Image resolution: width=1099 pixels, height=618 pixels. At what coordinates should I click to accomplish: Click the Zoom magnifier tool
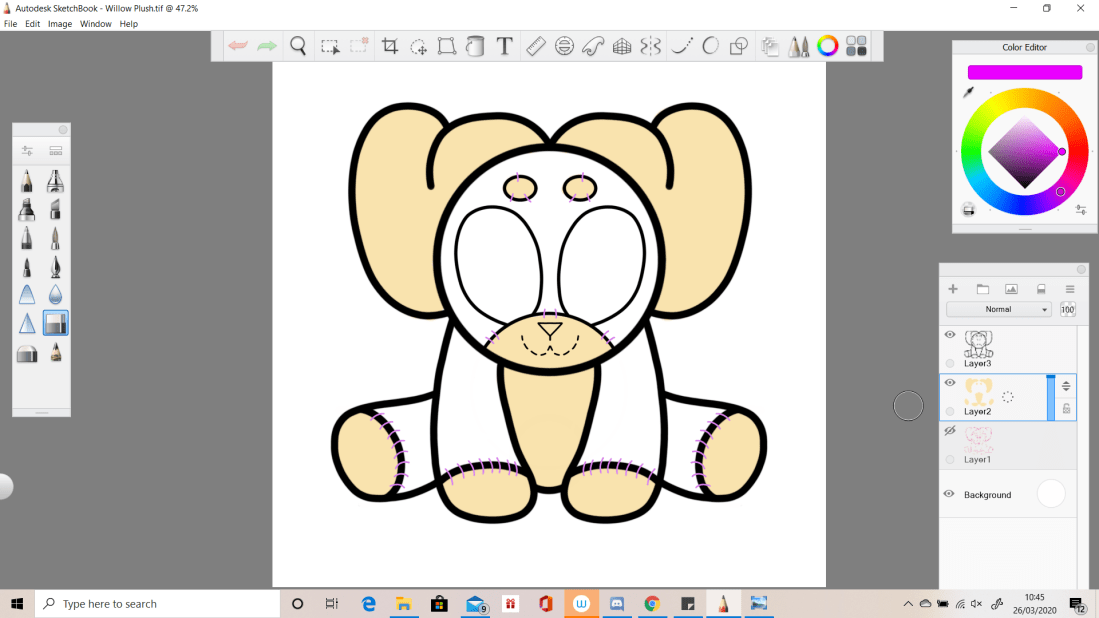[298, 46]
